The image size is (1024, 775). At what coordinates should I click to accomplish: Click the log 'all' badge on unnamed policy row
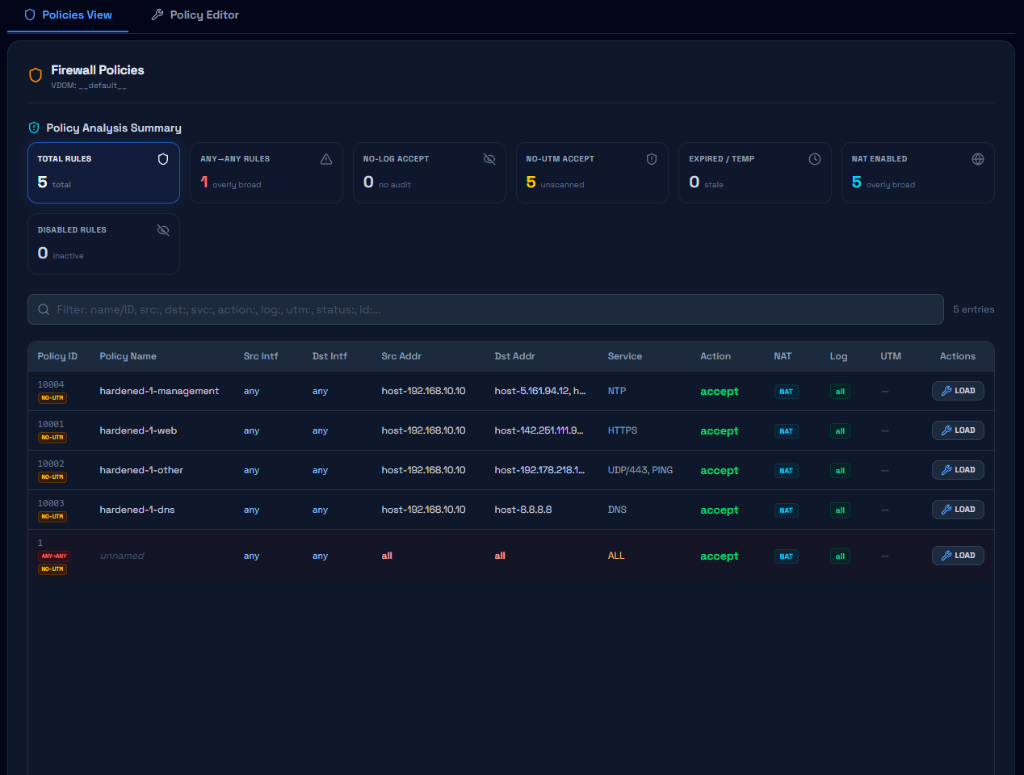(x=840, y=557)
